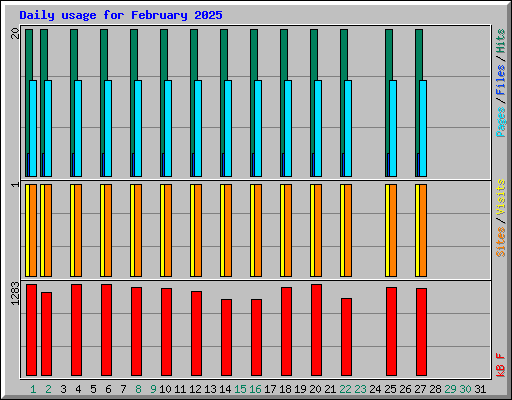Click the red KB bar for day 14

pyautogui.click(x=226, y=337)
